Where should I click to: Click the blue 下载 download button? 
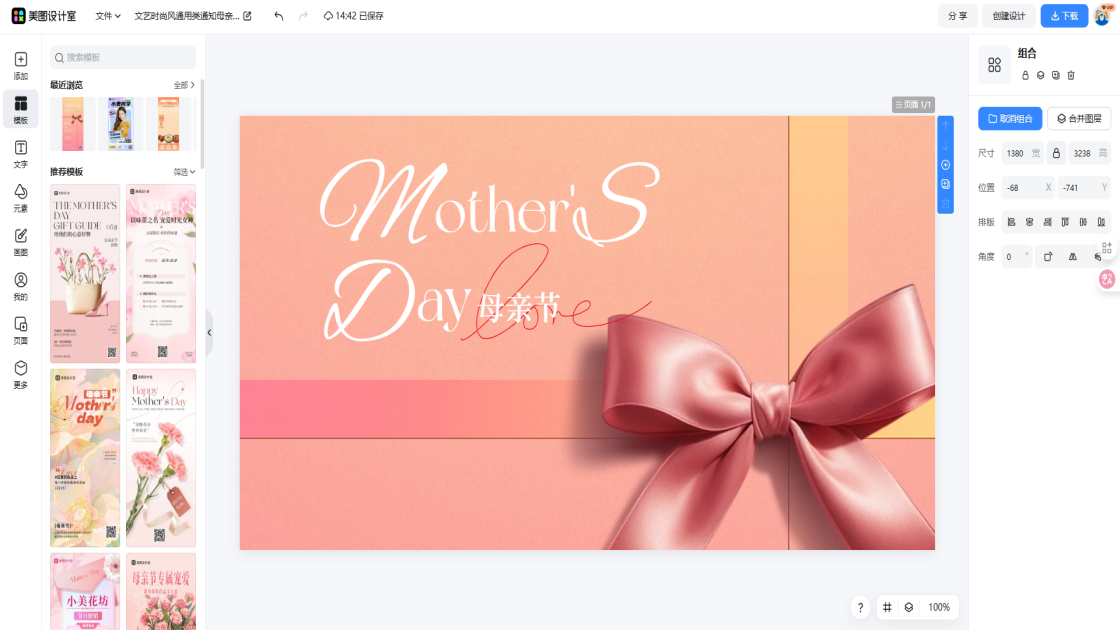[x=1064, y=16]
